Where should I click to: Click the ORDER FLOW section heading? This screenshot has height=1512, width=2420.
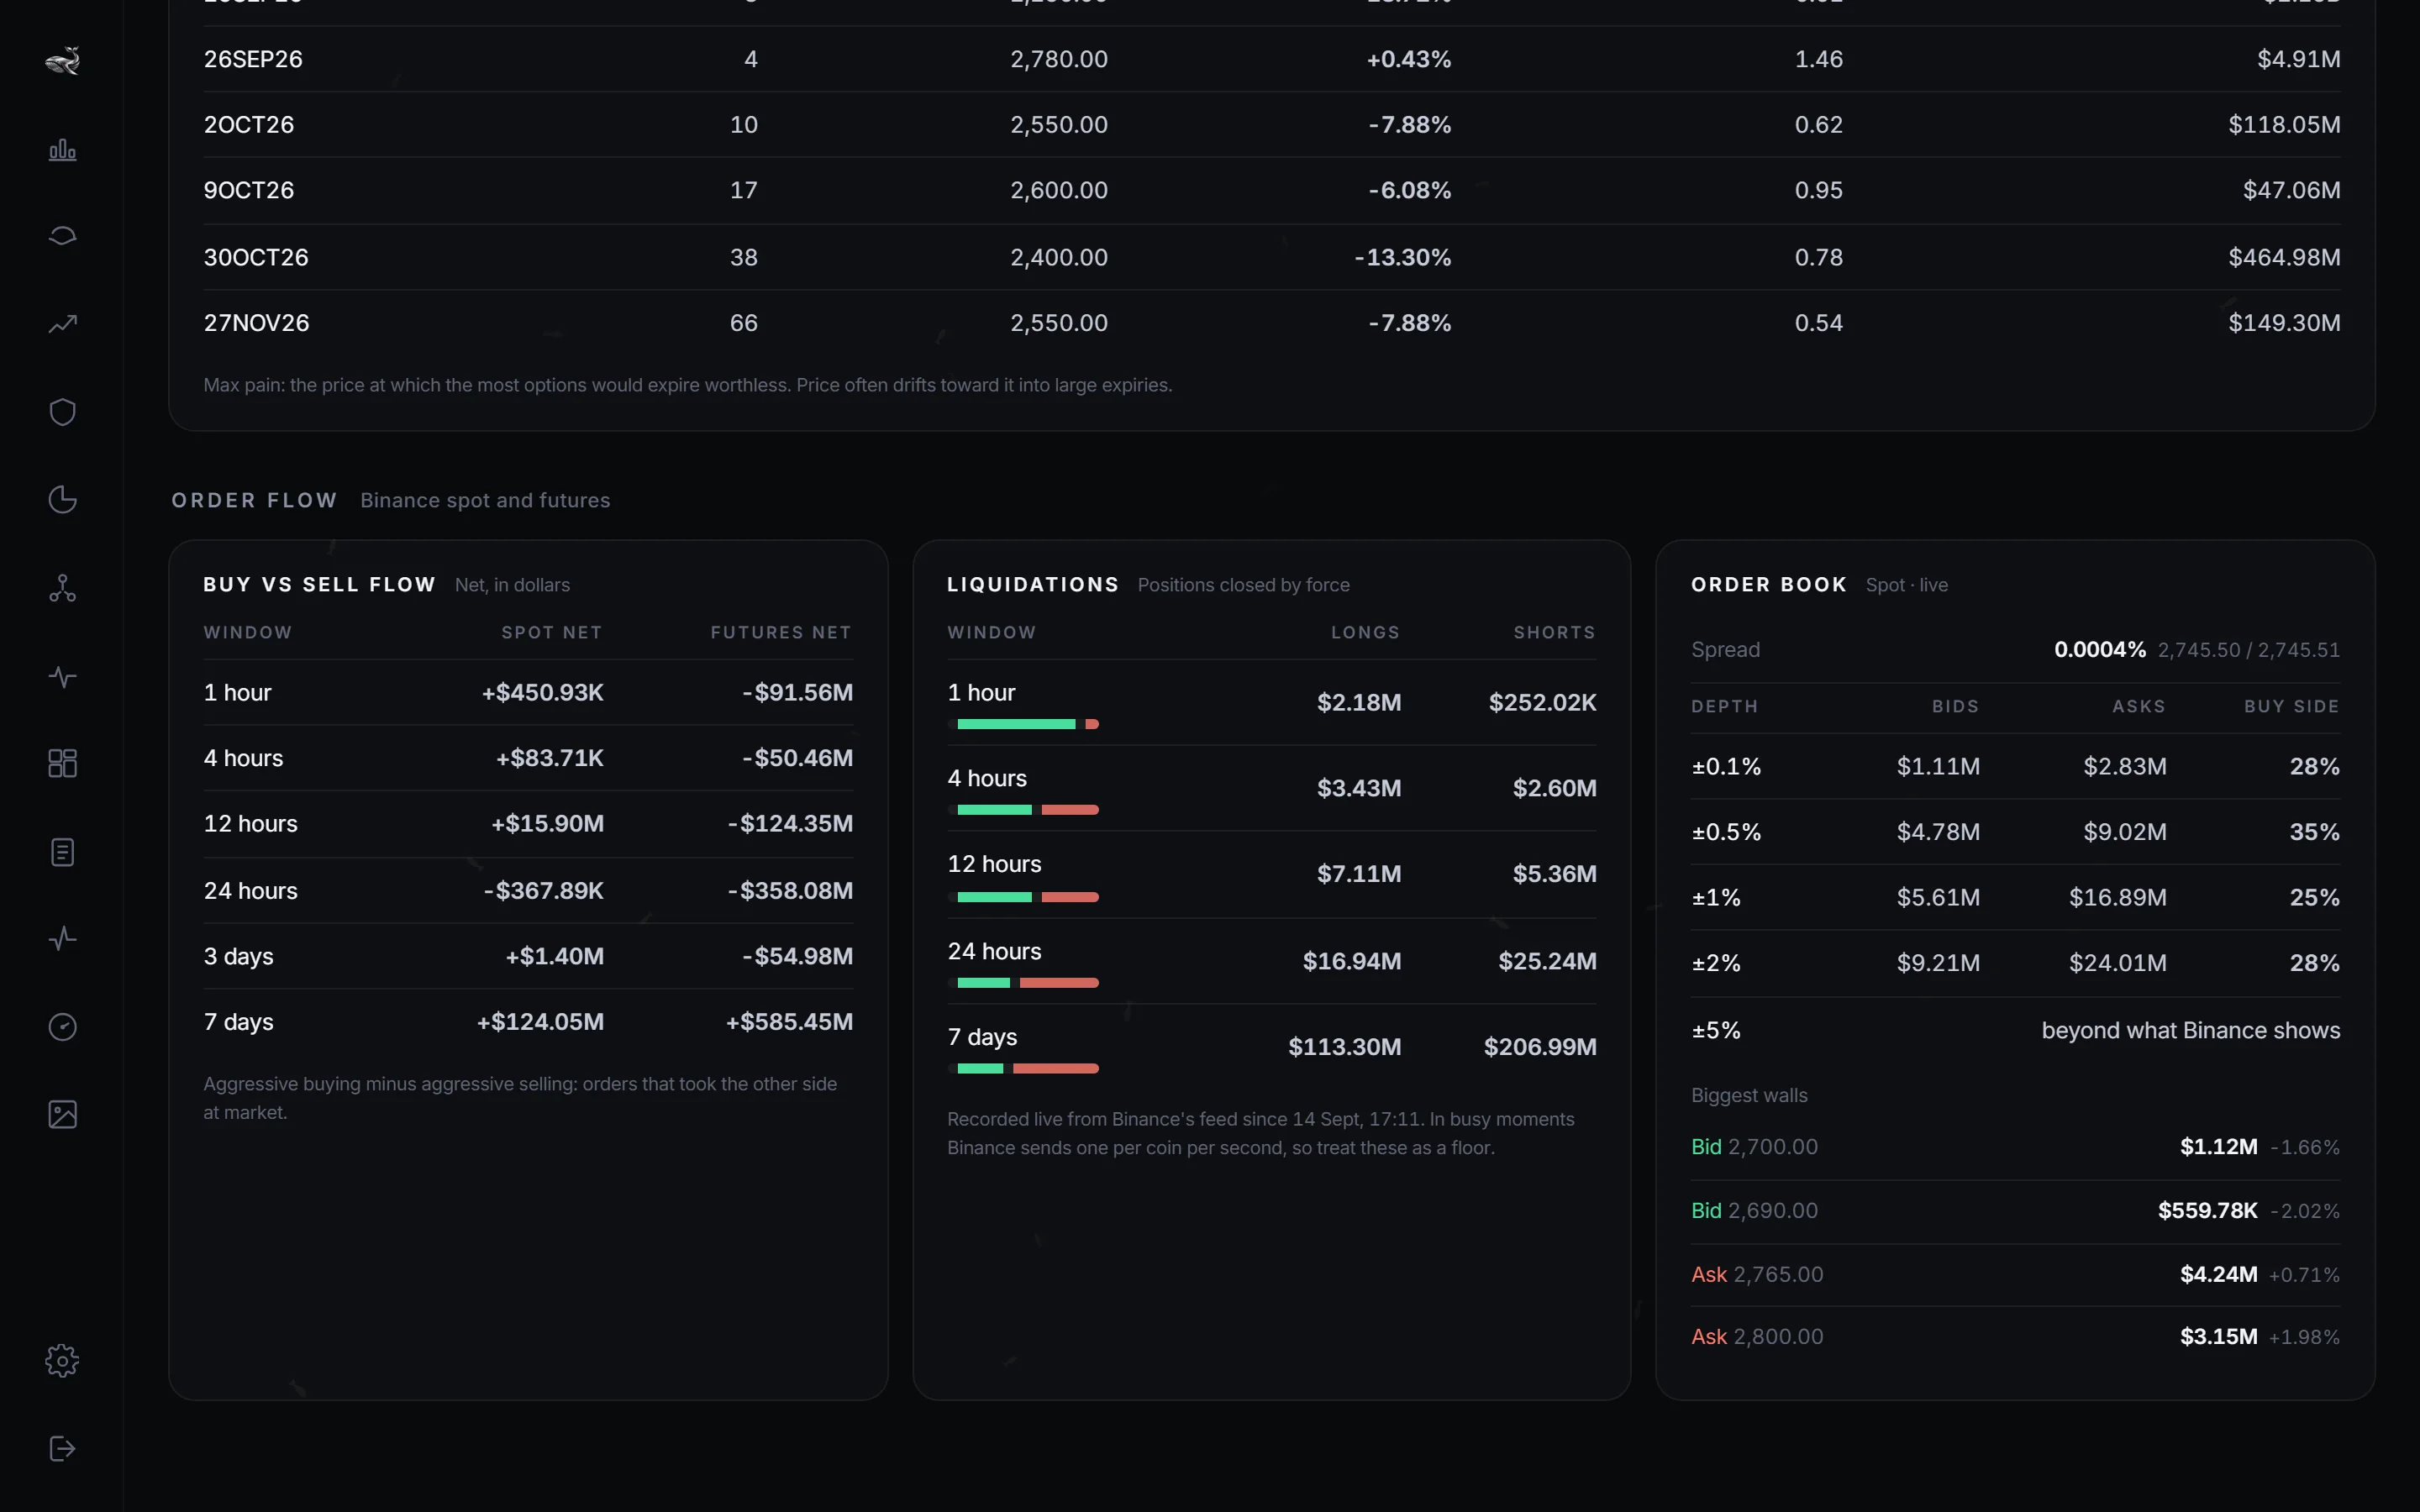tap(254, 500)
